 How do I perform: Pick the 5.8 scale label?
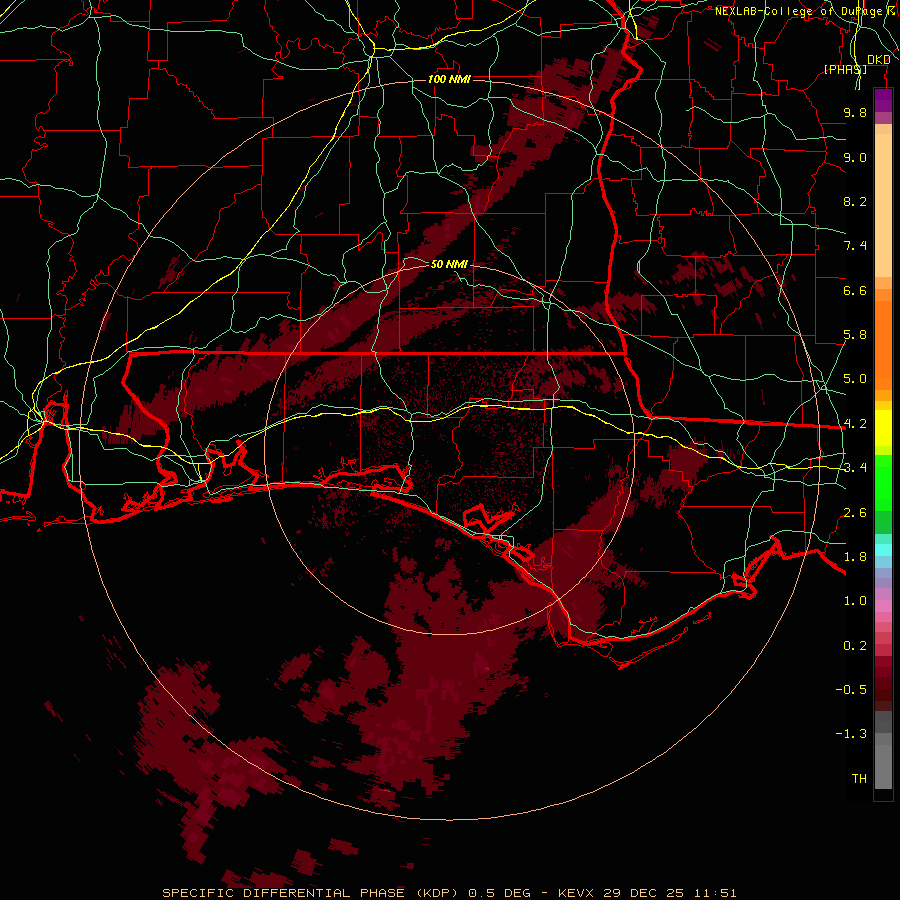(x=855, y=335)
